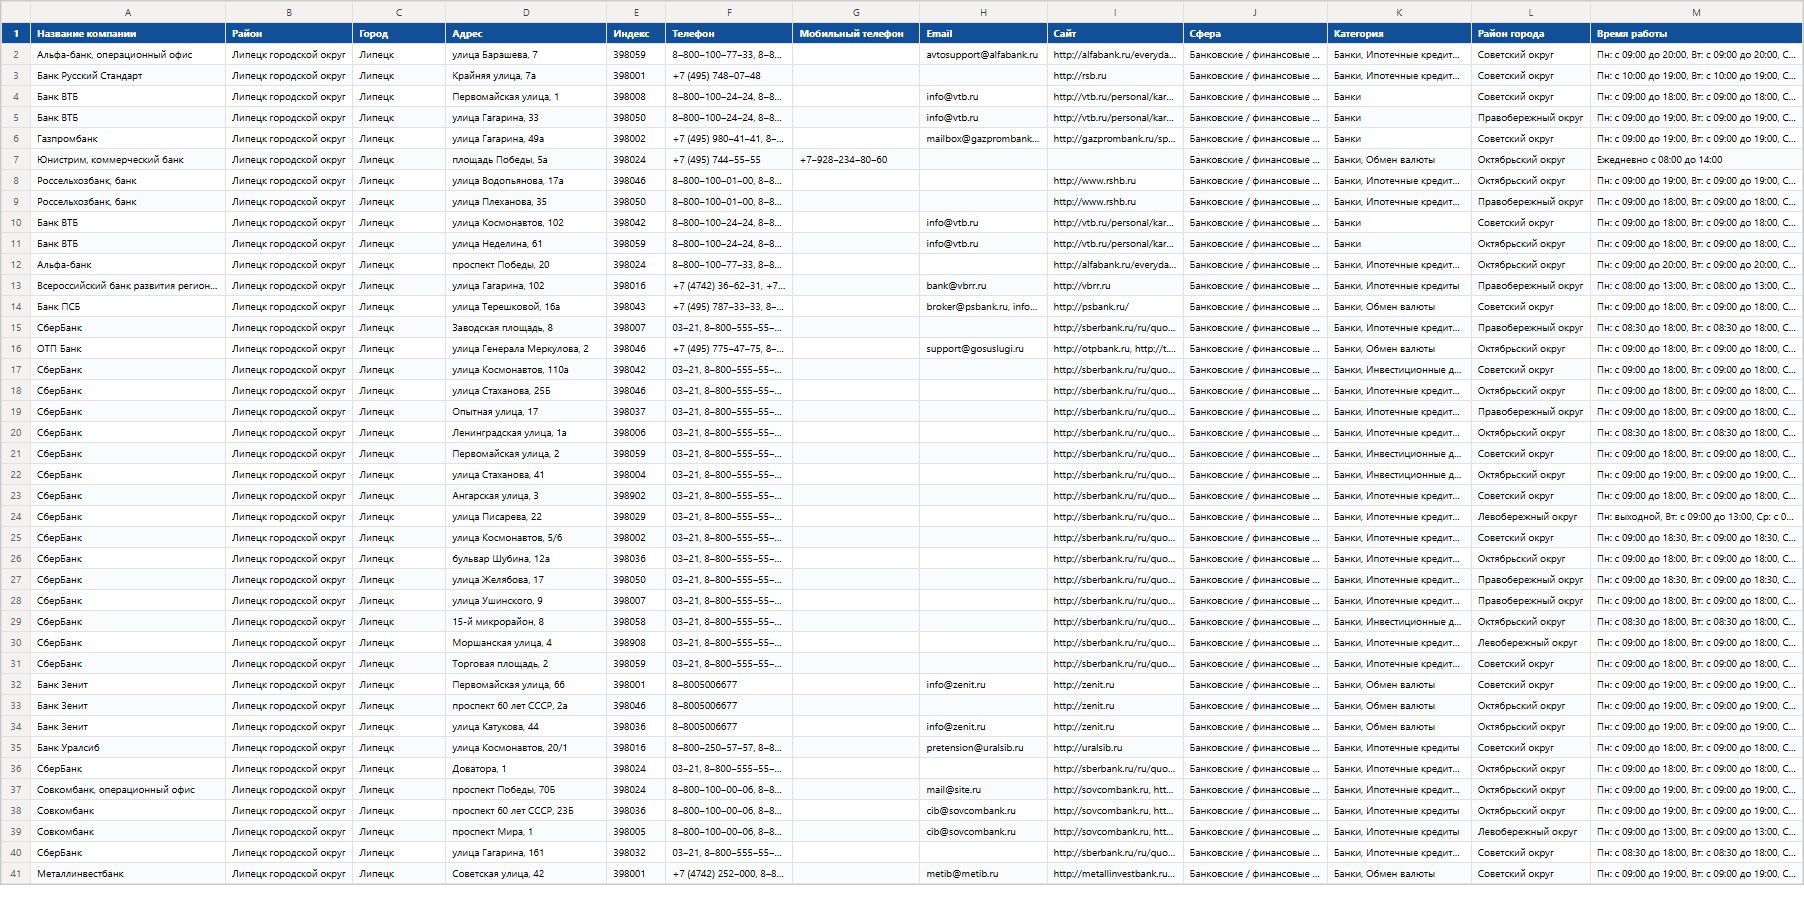The width and height of the screenshot is (1804, 902).
Task: Click the 'Район' header cell
Action: [x=289, y=33]
